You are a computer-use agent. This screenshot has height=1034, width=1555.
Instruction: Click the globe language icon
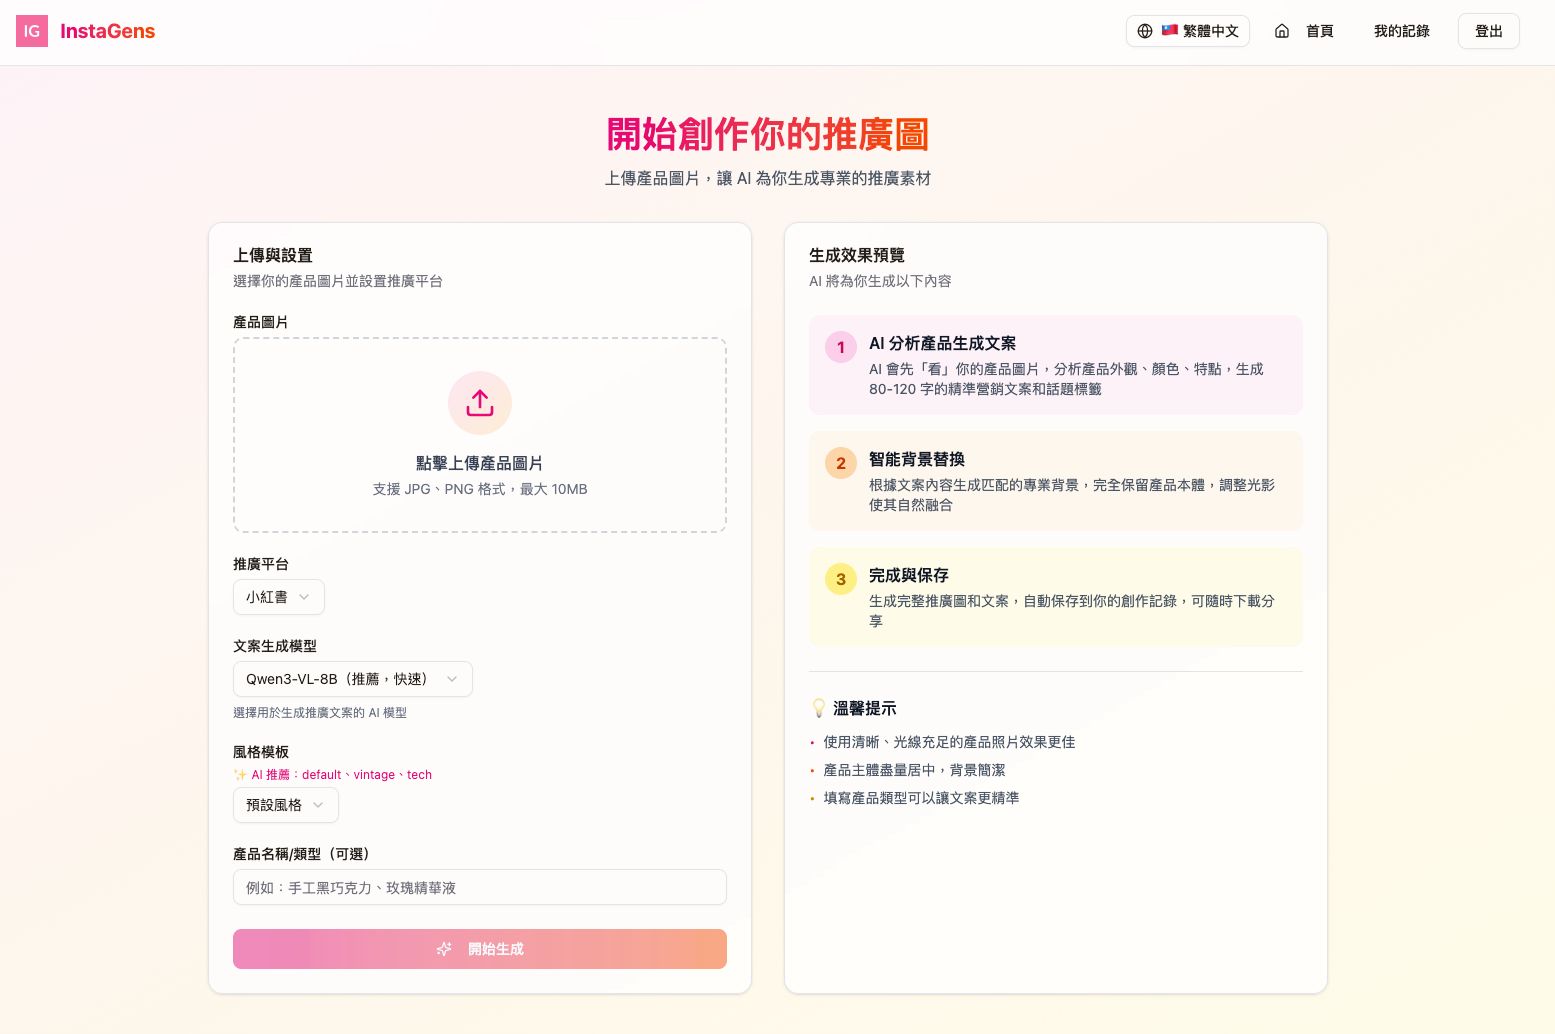pyautogui.click(x=1145, y=31)
